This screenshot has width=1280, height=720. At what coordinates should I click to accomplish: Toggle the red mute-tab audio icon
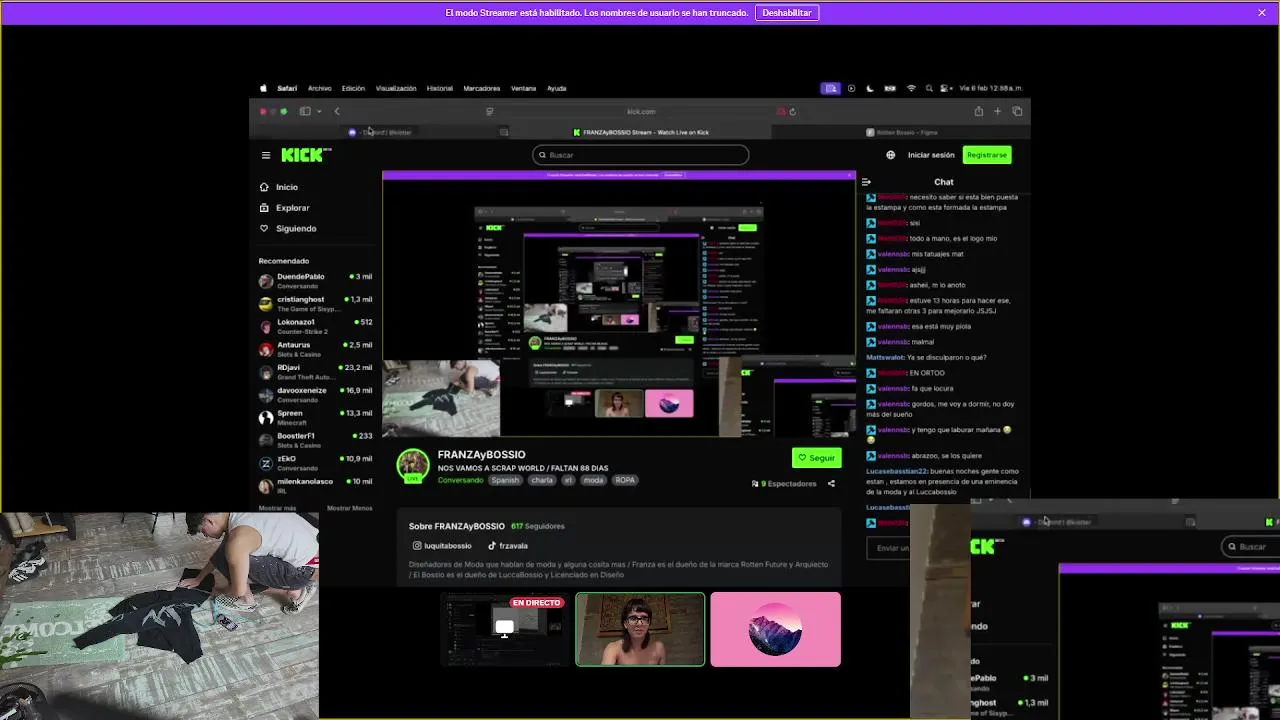(781, 111)
